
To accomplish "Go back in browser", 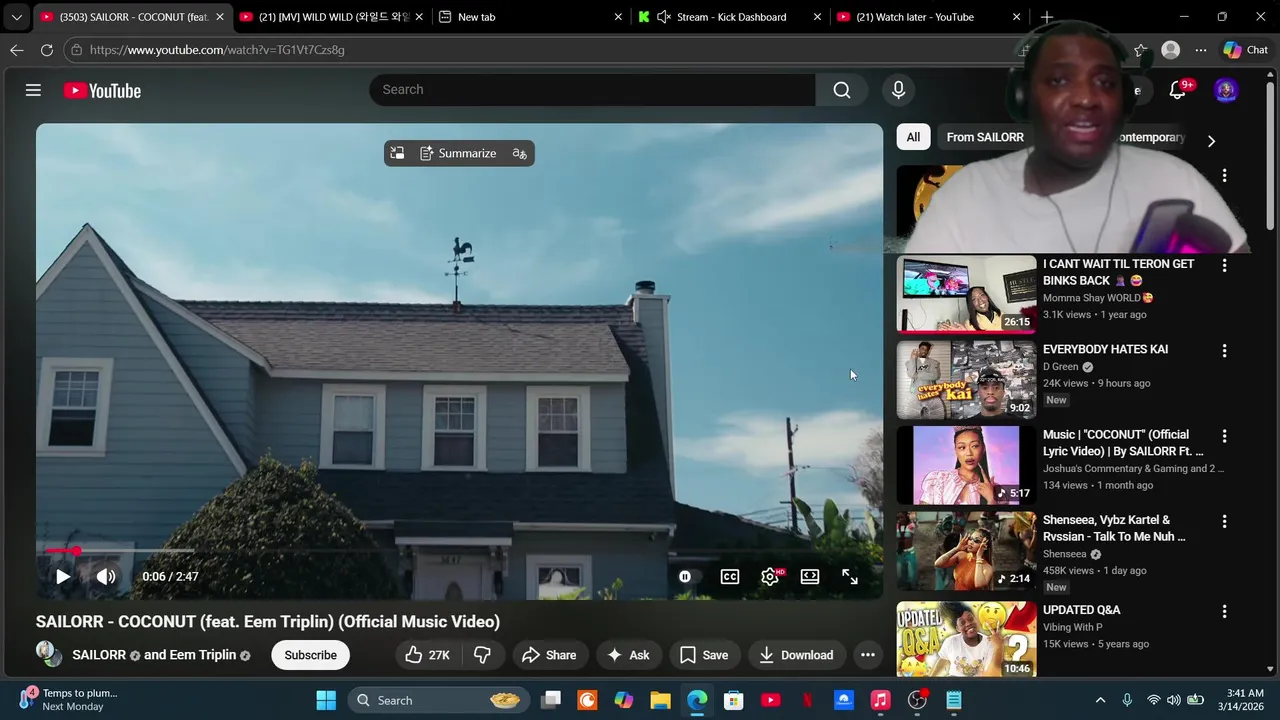I will [17, 49].
